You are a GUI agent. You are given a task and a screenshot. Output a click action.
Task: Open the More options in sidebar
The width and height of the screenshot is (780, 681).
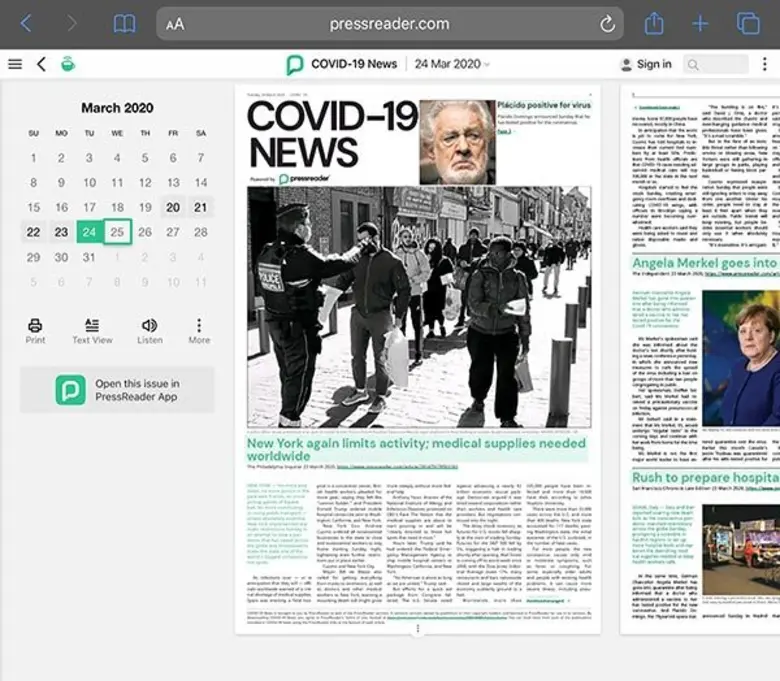coord(199,331)
